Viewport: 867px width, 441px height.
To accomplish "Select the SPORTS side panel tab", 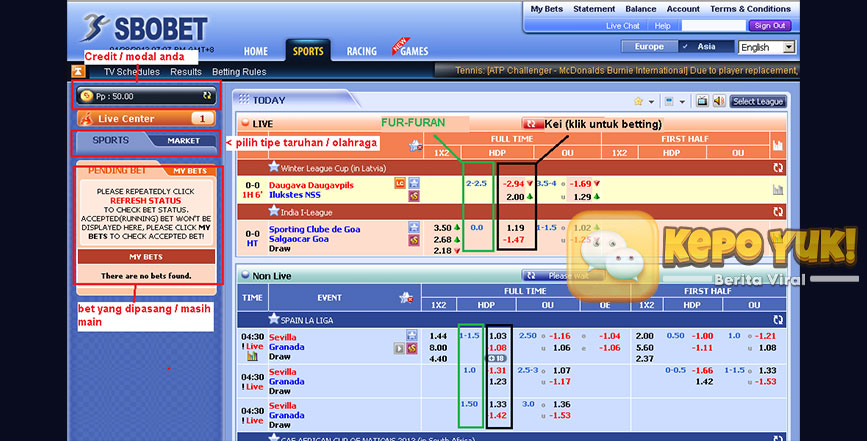I will 111,140.
